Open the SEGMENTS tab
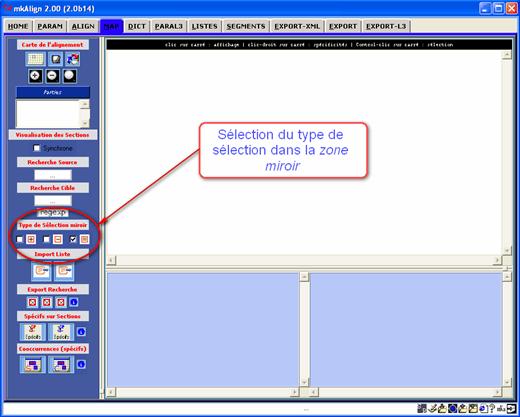Viewport: 520px width, 417px height. pos(246,26)
